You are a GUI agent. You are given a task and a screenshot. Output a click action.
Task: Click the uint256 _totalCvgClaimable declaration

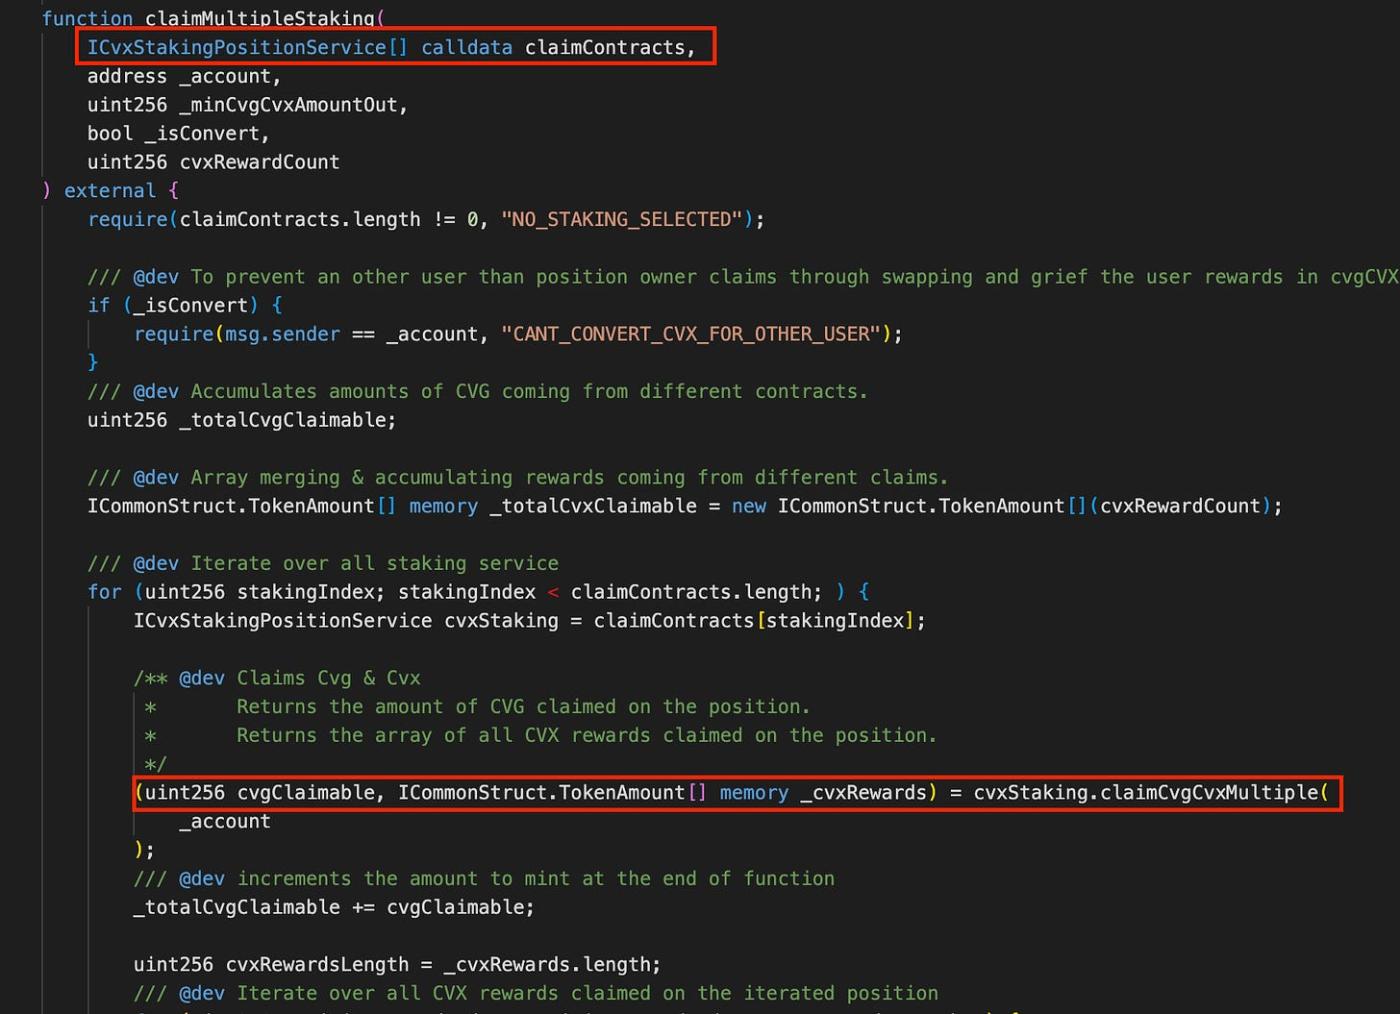point(240,420)
